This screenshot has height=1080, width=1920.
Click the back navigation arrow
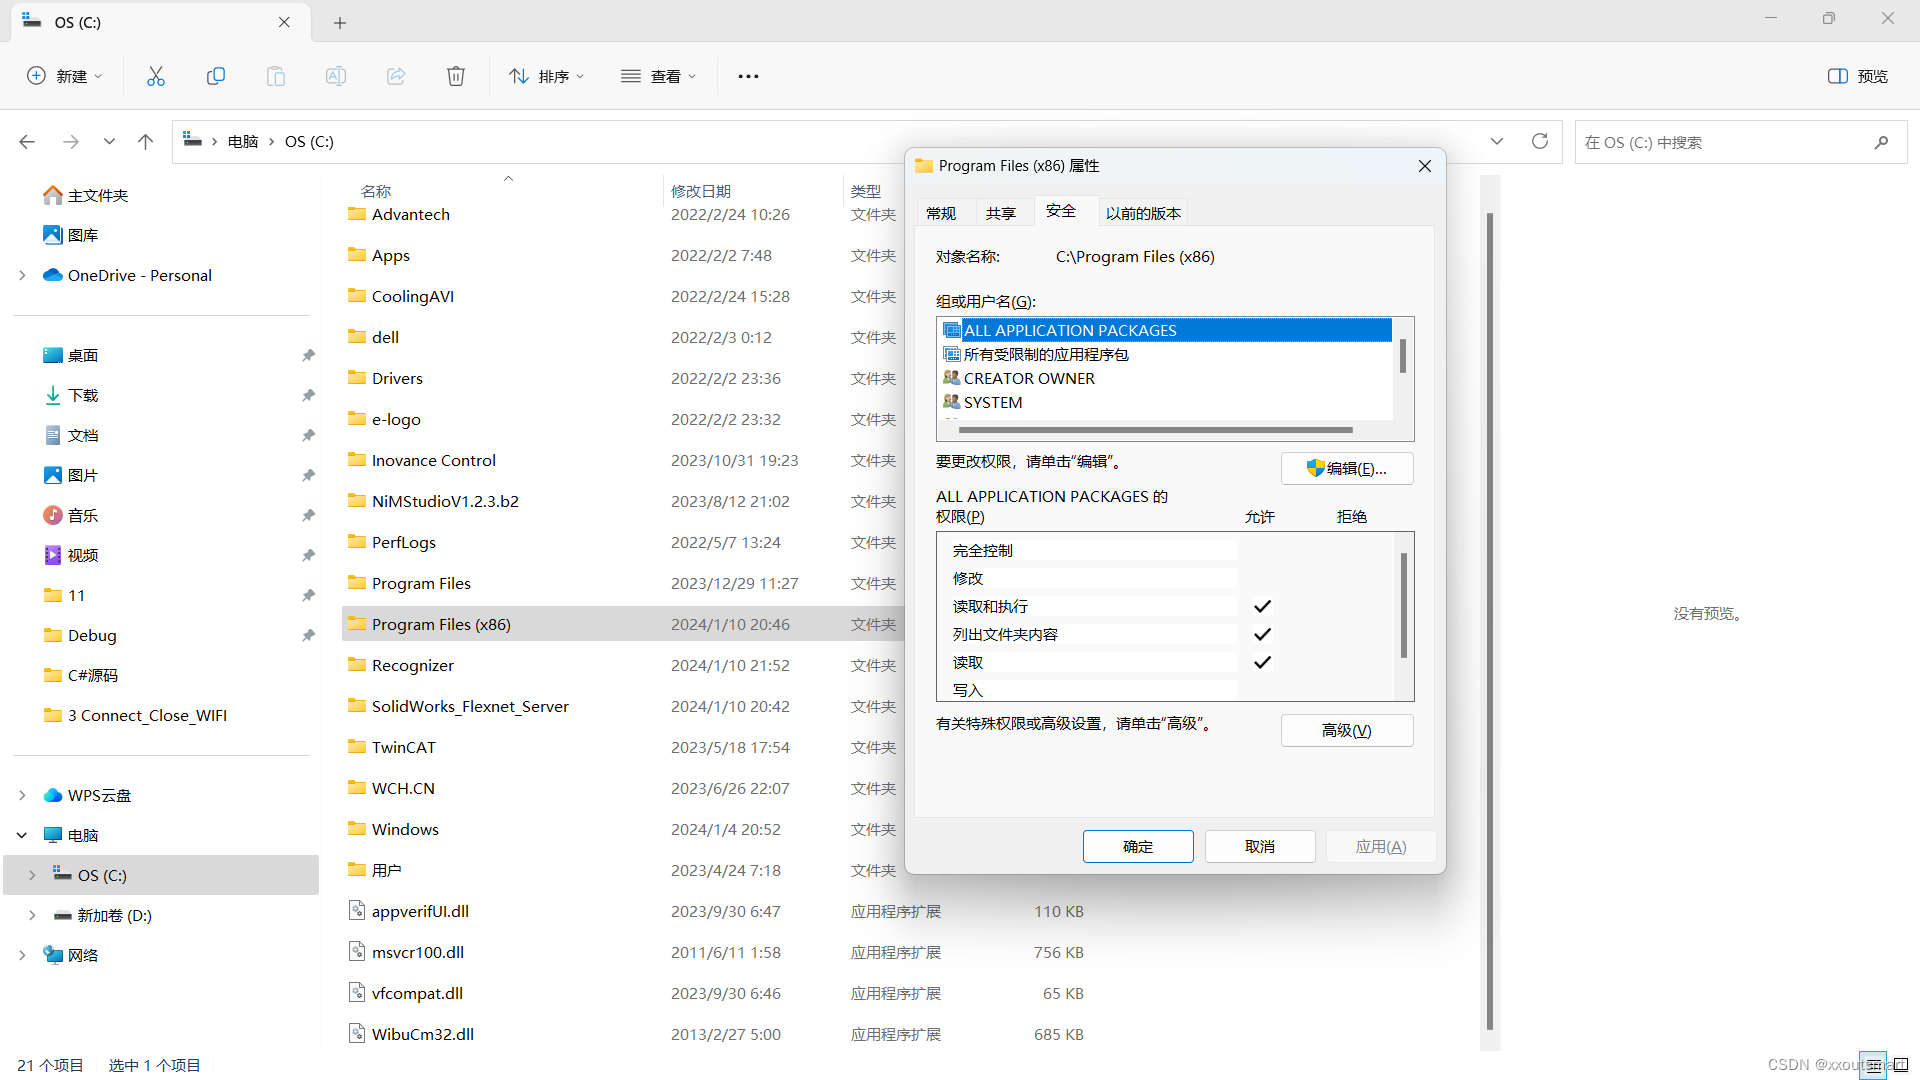tap(27, 142)
